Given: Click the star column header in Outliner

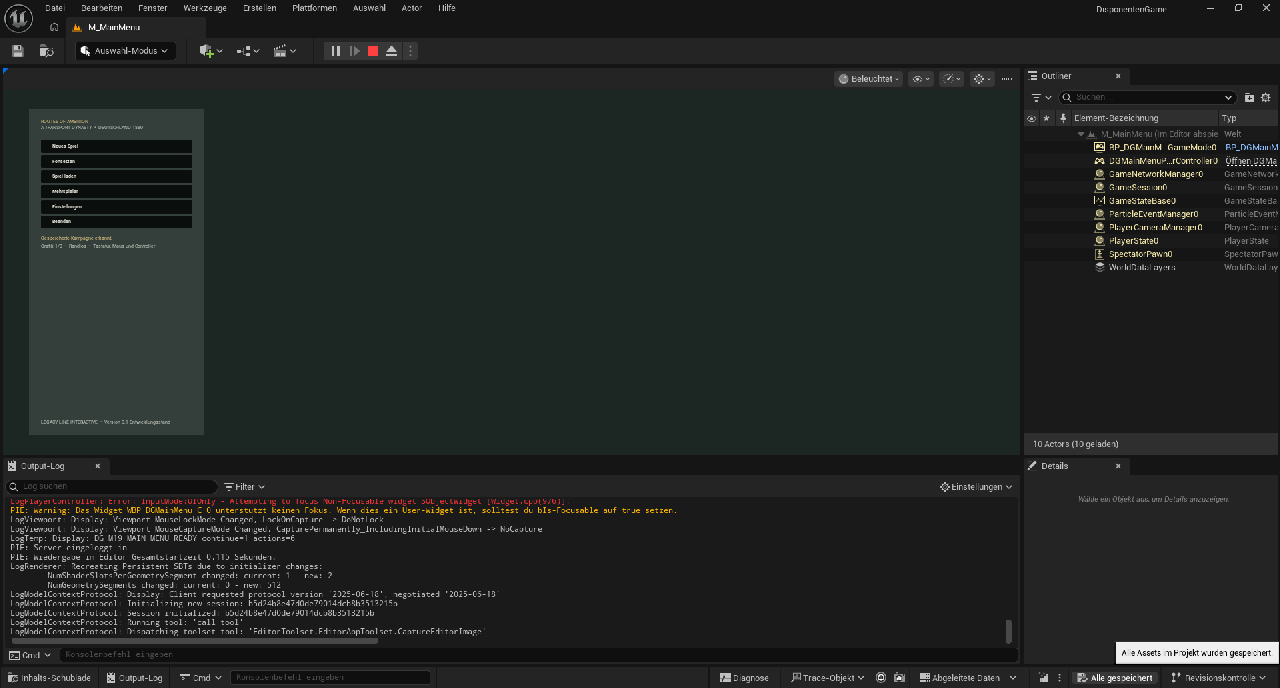Looking at the screenshot, I should [1047, 118].
